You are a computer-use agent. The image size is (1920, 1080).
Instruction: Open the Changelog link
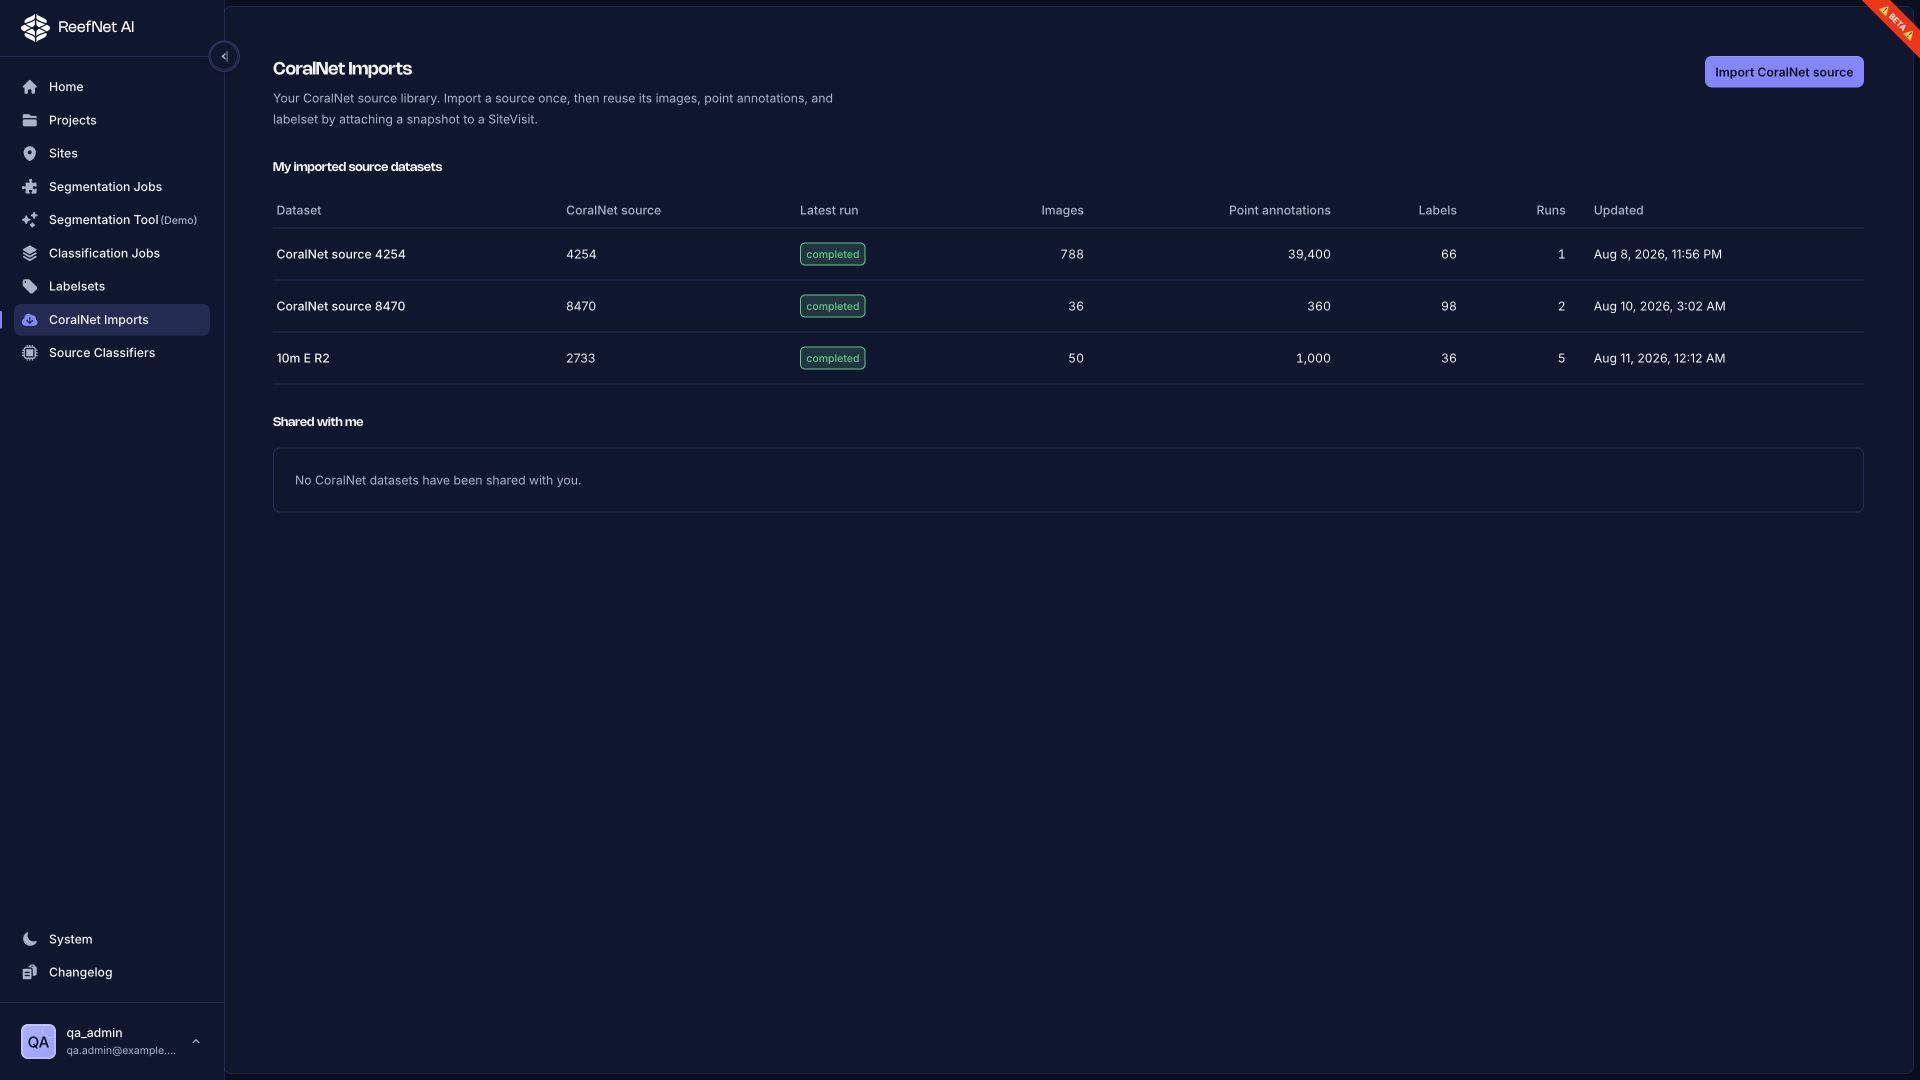pyautogui.click(x=112, y=972)
